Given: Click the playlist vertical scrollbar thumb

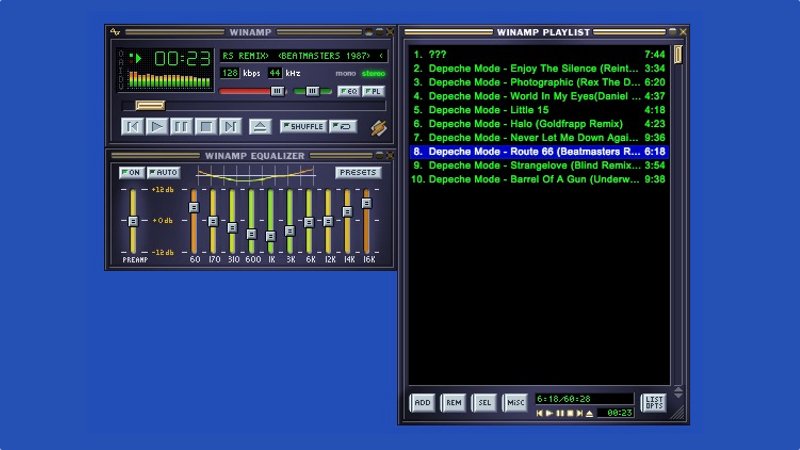Looking at the screenshot, I should 678,55.
